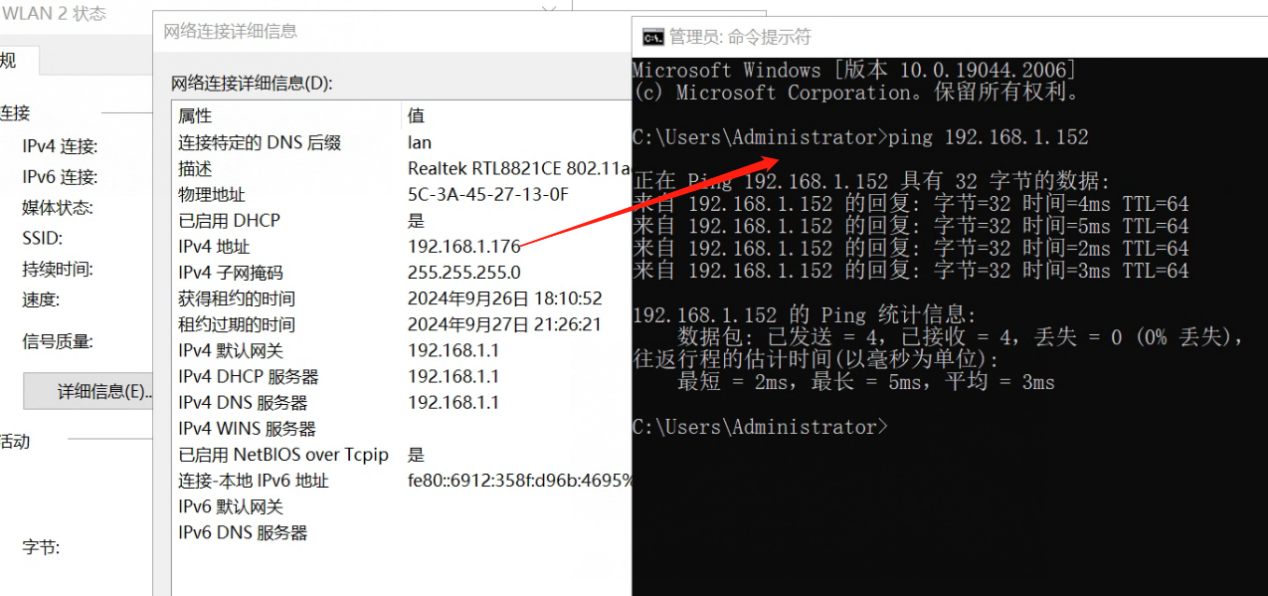Select the IPv4 DNS 服务器 row
Screen dimensions: 1268x596
242,402
